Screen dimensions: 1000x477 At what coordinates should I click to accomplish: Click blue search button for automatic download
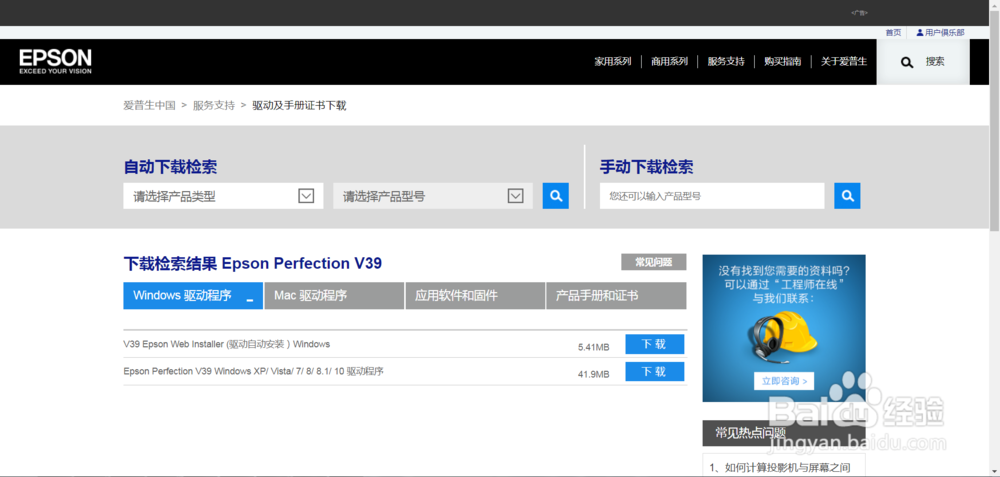[x=555, y=196]
